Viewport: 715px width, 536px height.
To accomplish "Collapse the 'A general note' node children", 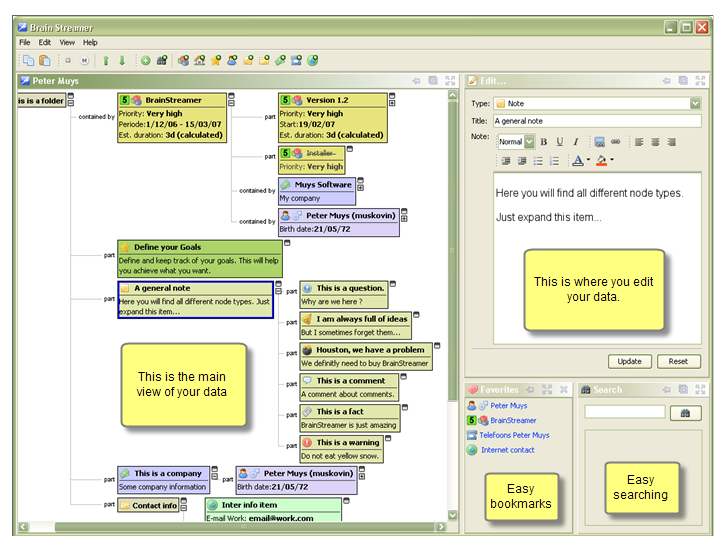I will 279,287.
